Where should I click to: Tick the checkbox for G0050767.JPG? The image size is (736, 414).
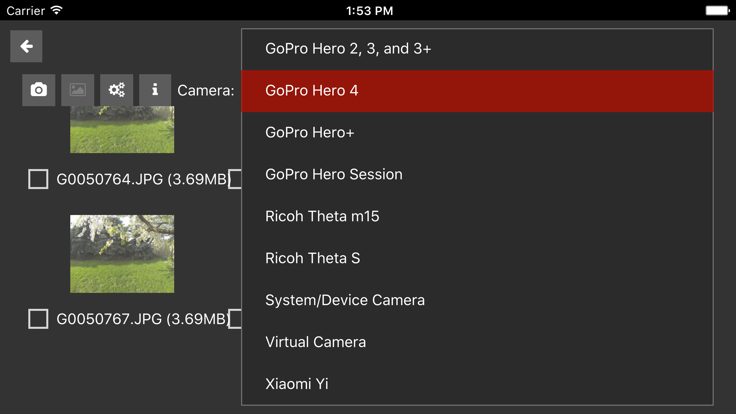(38, 319)
